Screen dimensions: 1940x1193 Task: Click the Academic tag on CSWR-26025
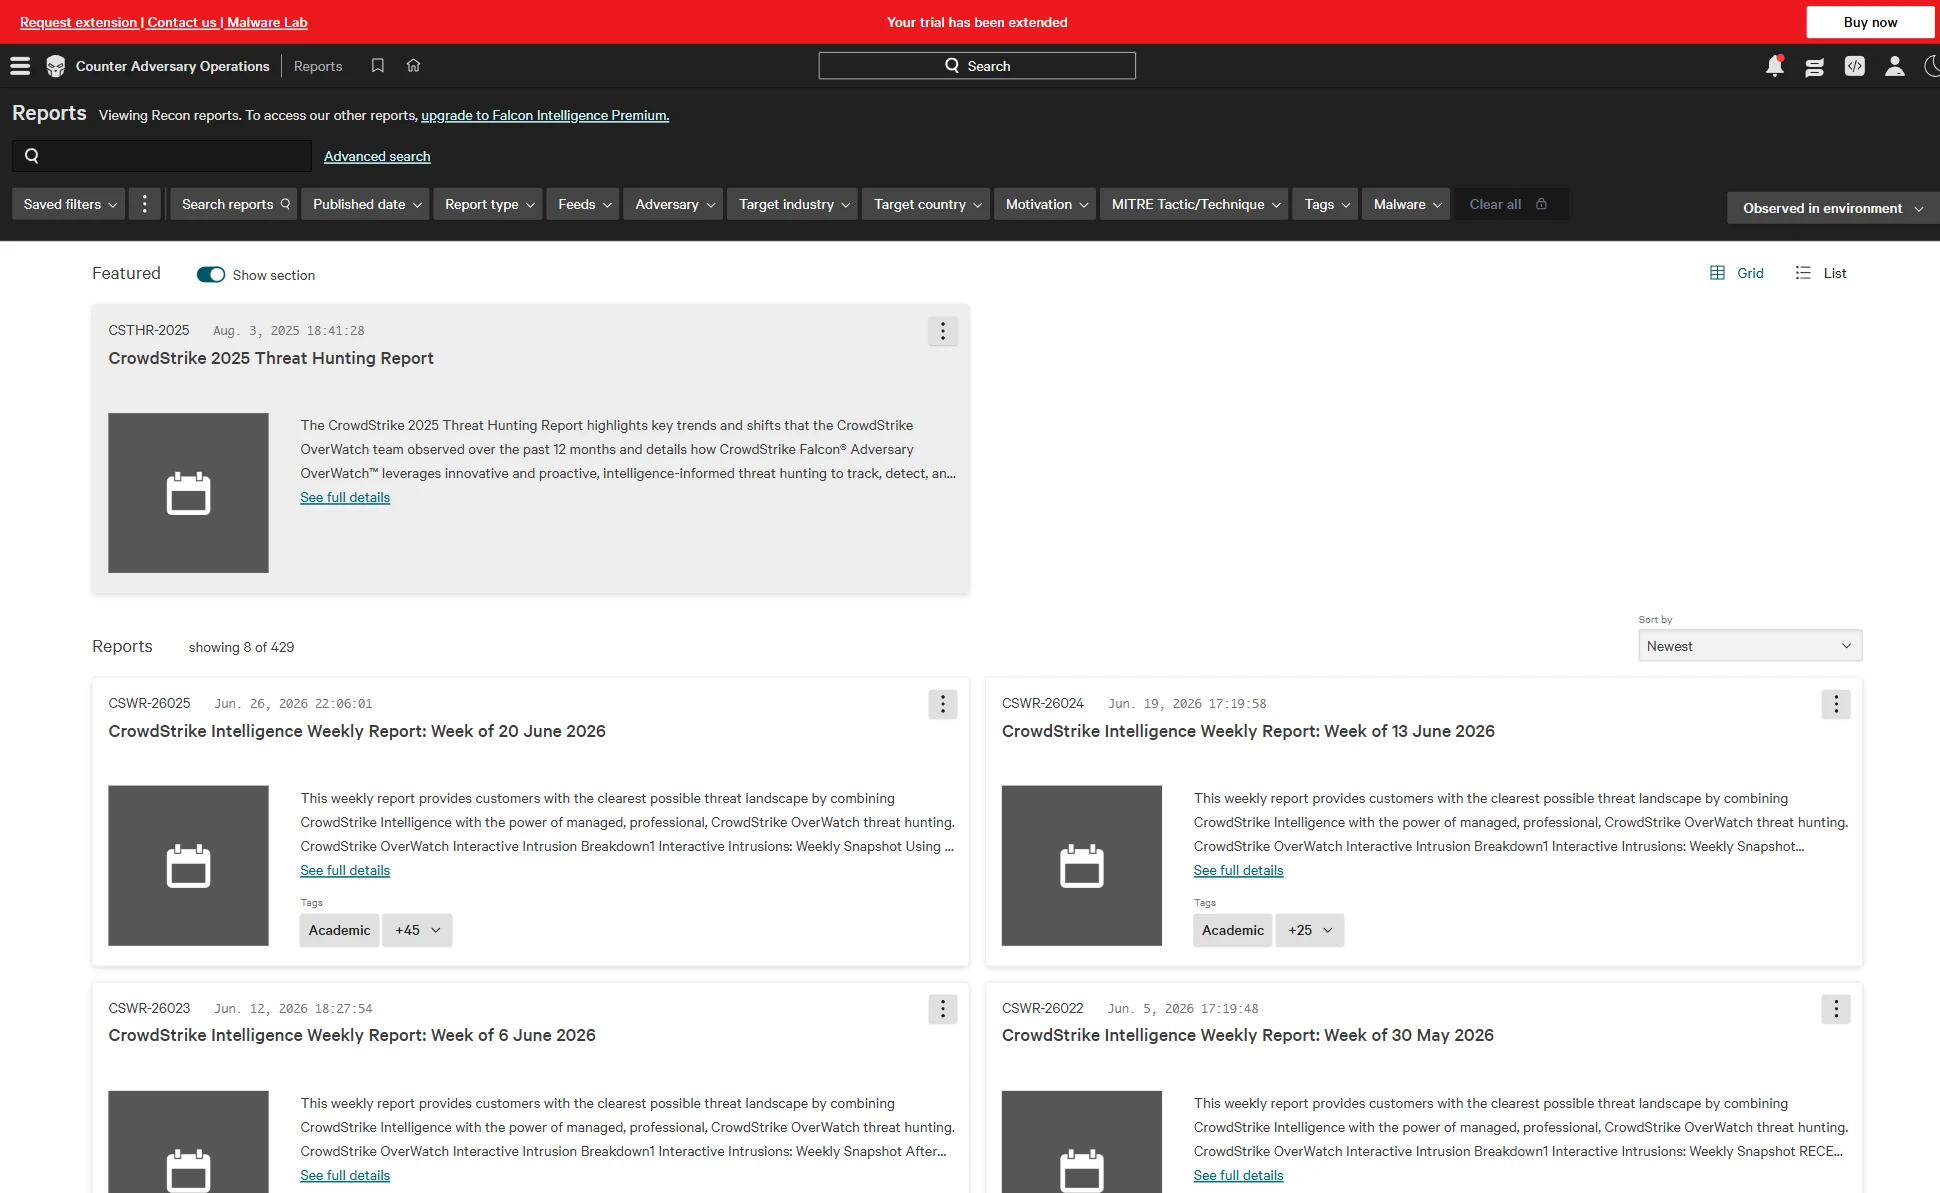[339, 930]
